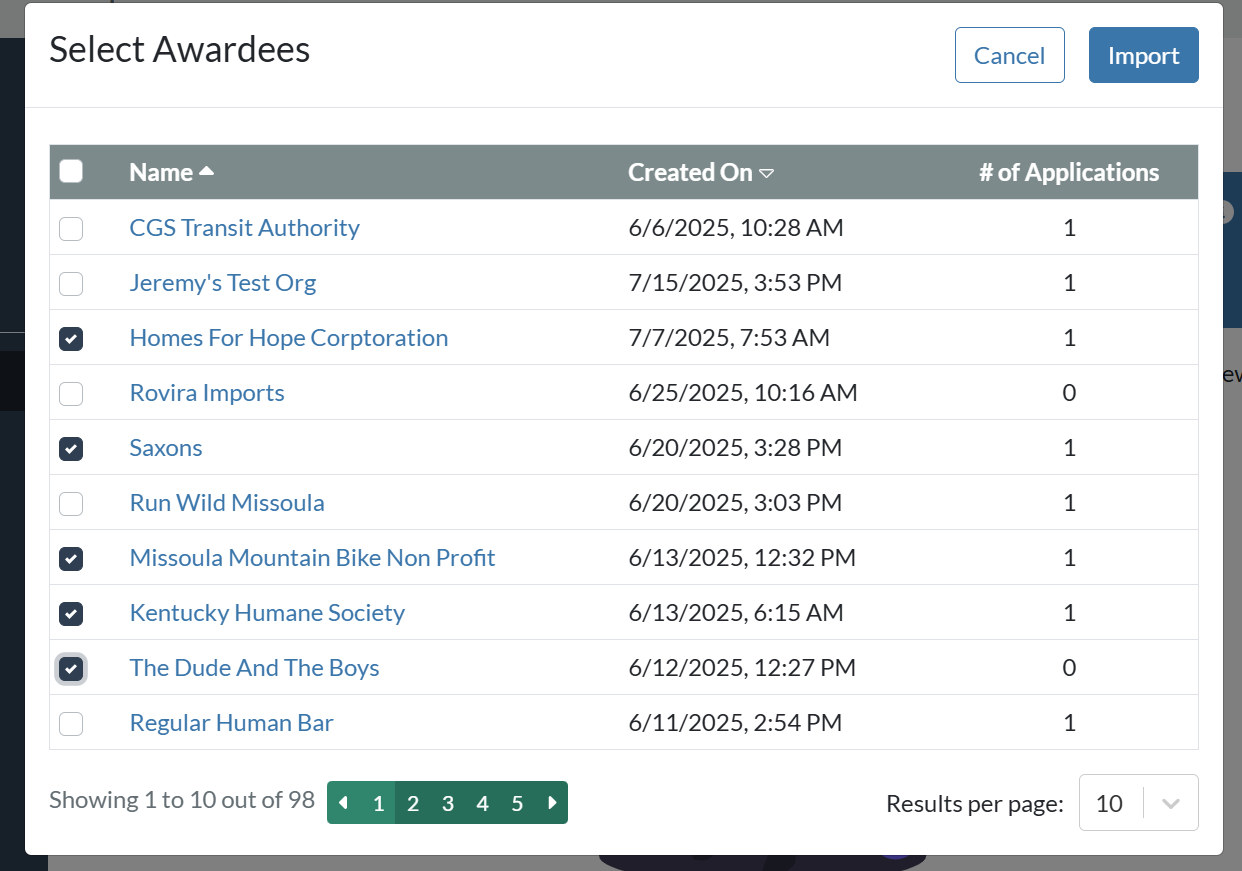Screen dimensions: 1242x871
Task: Open Missoula Mountain Bike Non Profit link
Action: pos(312,558)
